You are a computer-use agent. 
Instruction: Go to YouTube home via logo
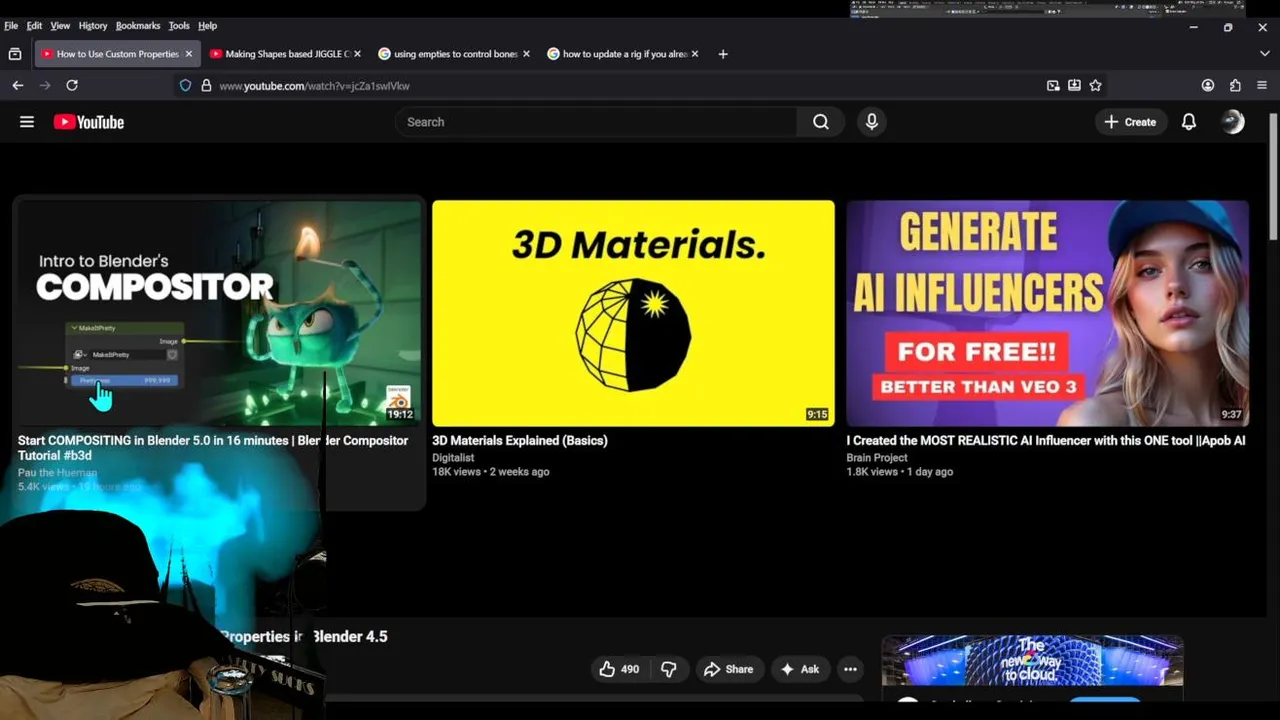coord(89,122)
